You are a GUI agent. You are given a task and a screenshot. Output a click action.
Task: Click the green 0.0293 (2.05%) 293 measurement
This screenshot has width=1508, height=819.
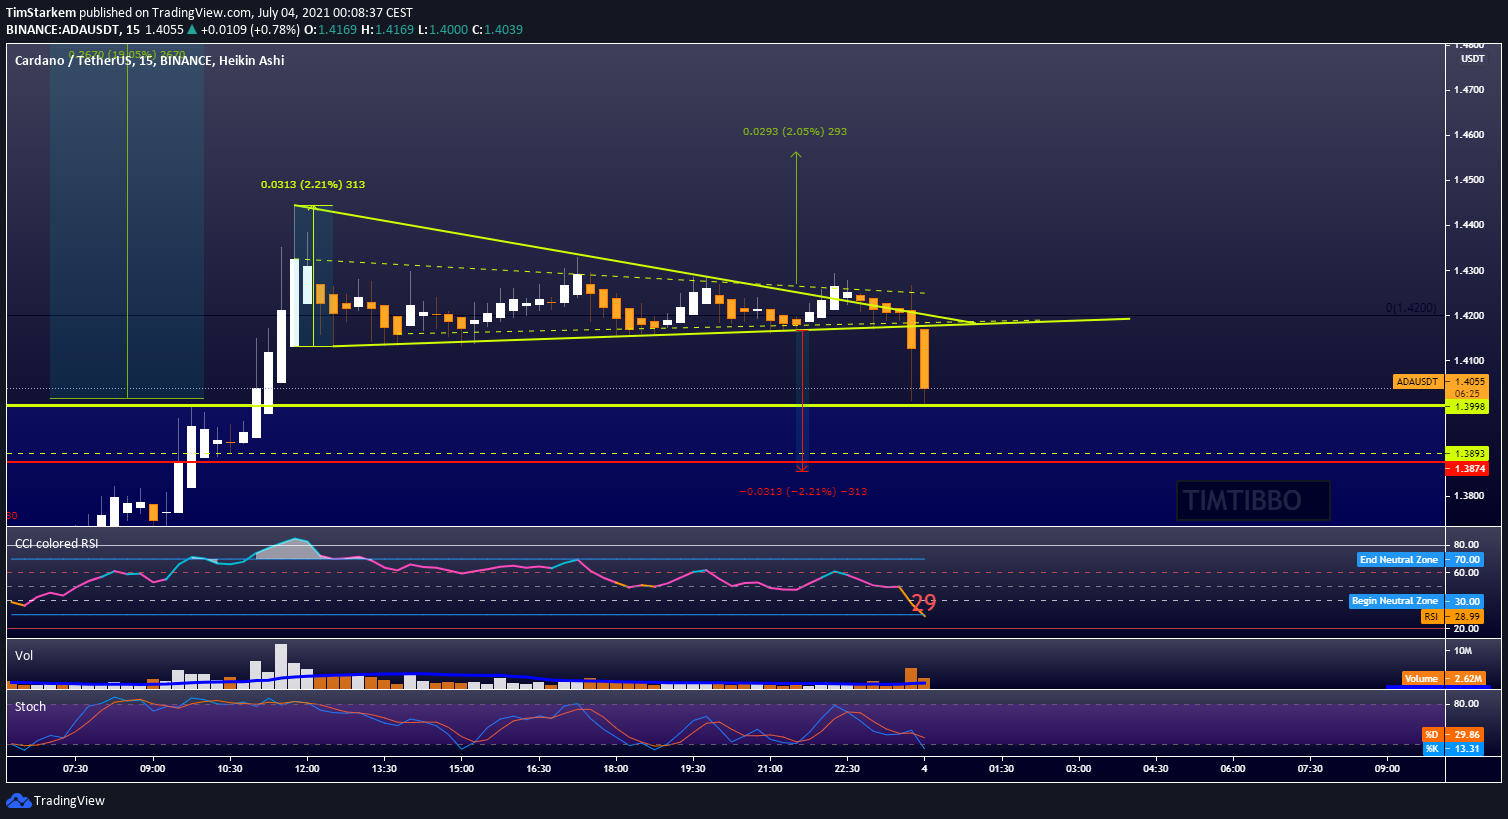coord(795,131)
